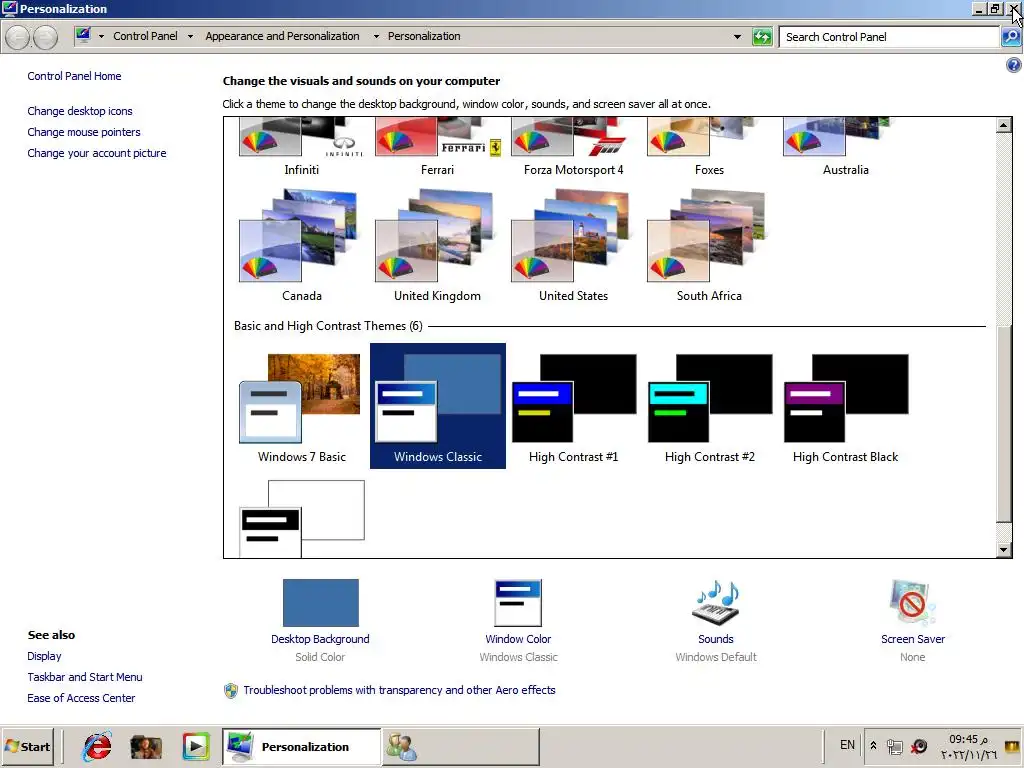Open Desktop Background settings
Screen dimensions: 1024x768
point(321,602)
